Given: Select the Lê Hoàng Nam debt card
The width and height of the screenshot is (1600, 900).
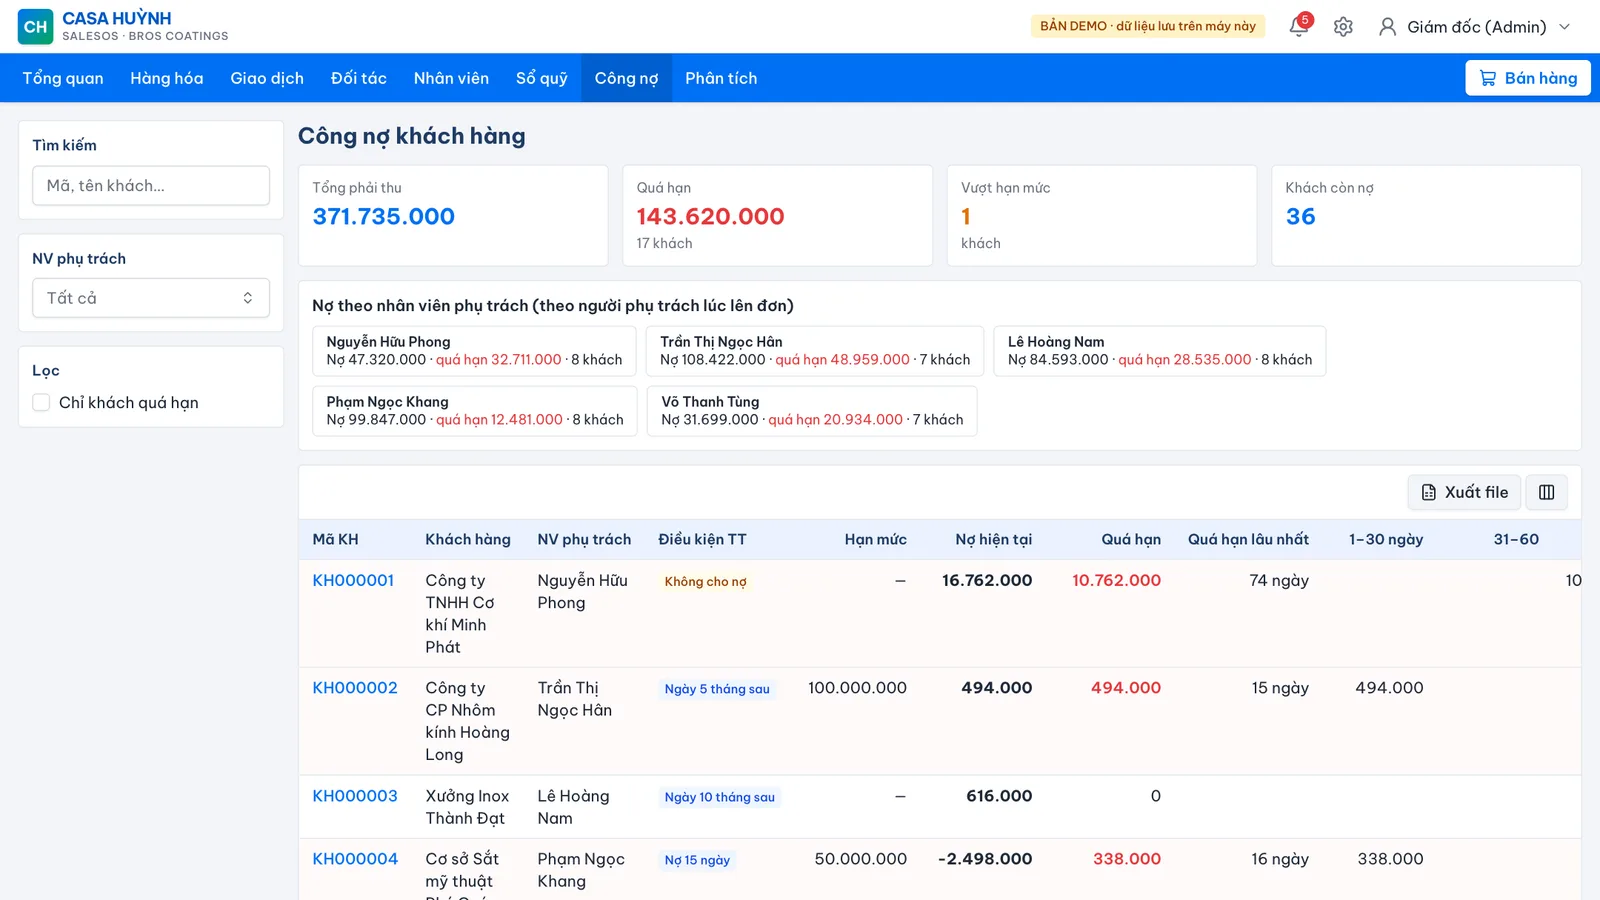Looking at the screenshot, I should tap(1160, 351).
